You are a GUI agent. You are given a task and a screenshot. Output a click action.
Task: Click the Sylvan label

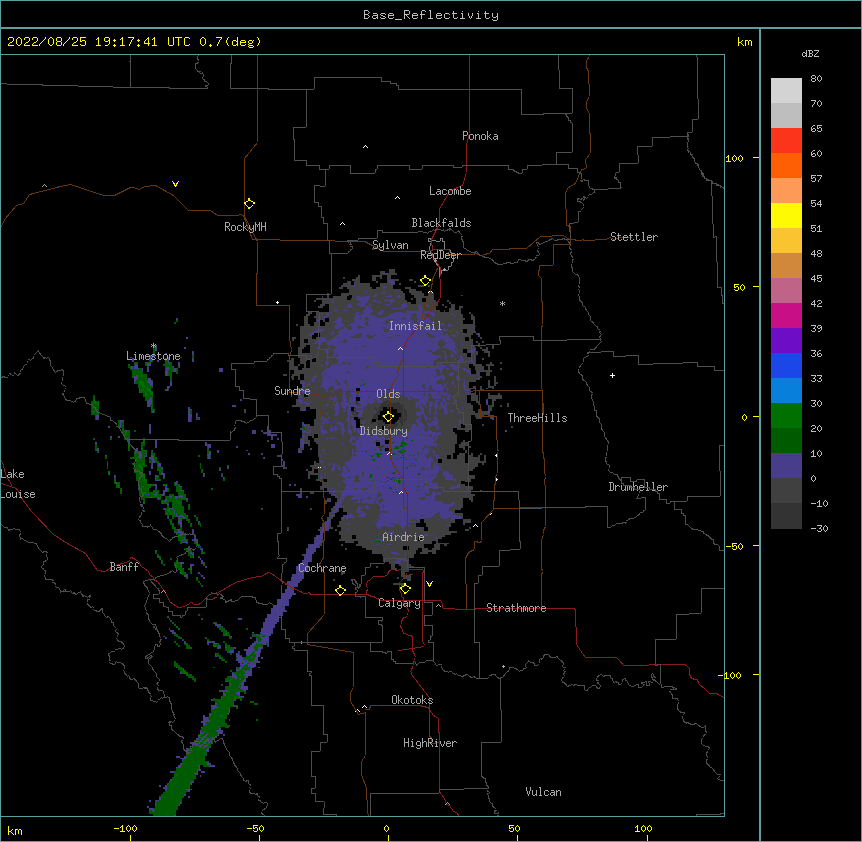point(390,245)
